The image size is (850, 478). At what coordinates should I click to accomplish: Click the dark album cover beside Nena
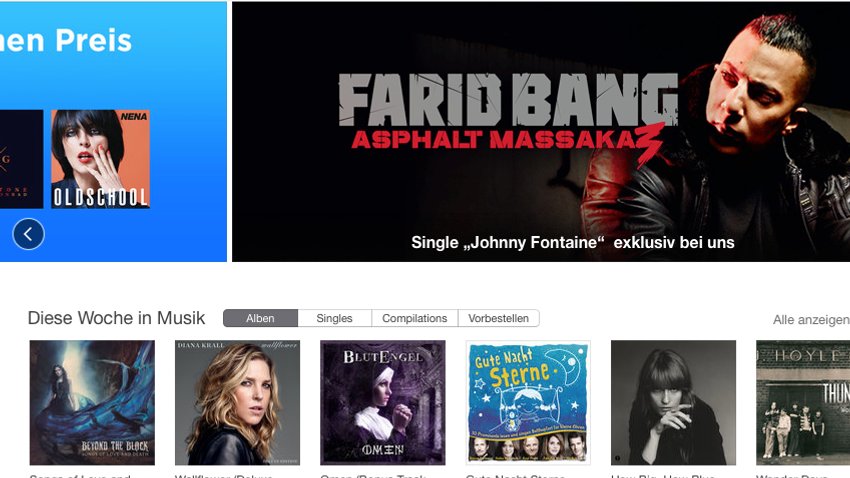tap(22, 159)
